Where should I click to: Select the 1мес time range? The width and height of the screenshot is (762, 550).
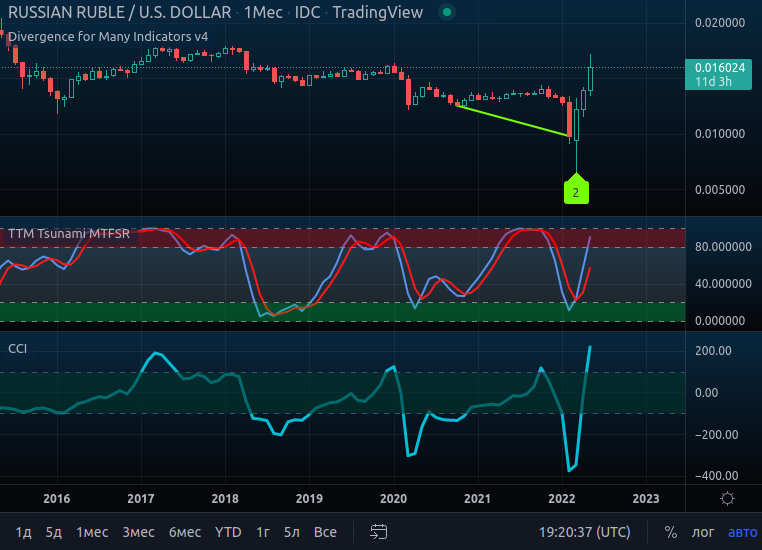[92, 533]
